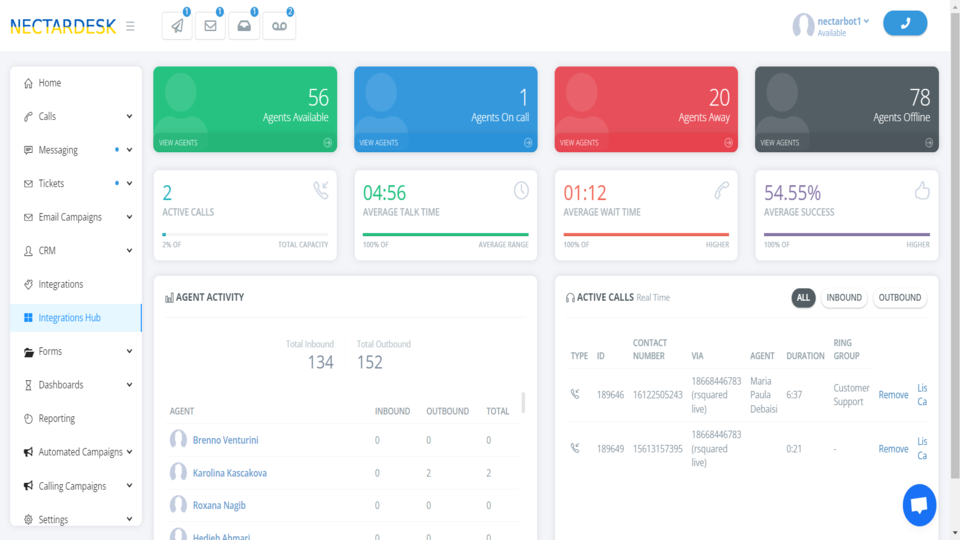960x540 pixels.
Task: Click the Reporting clock icon in sidebar
Action: click(28, 419)
